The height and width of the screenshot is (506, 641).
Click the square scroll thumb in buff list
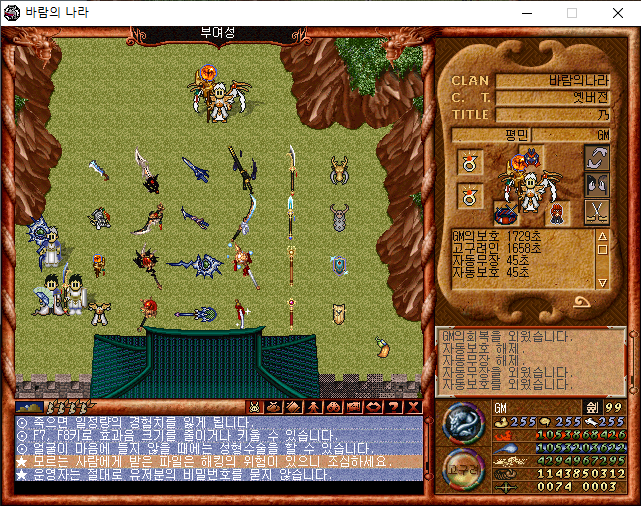click(x=602, y=249)
